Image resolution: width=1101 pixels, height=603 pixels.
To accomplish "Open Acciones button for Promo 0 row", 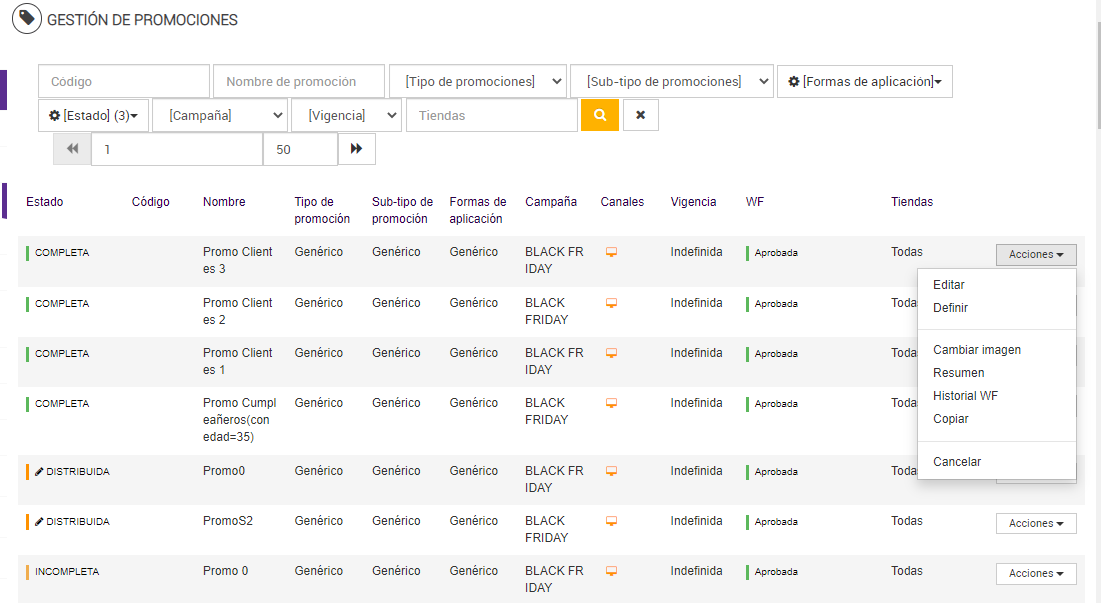I will click(1035, 573).
